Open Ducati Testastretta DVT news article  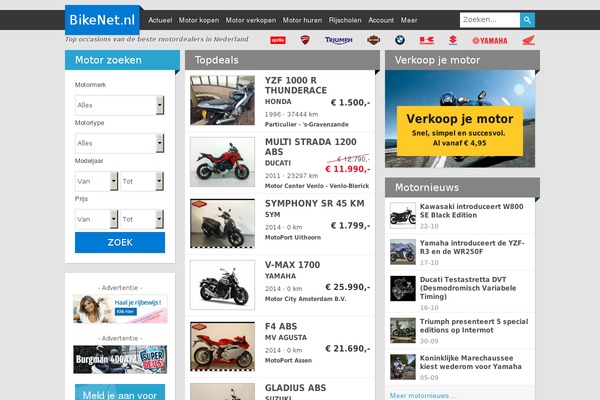pyautogui.click(x=468, y=288)
